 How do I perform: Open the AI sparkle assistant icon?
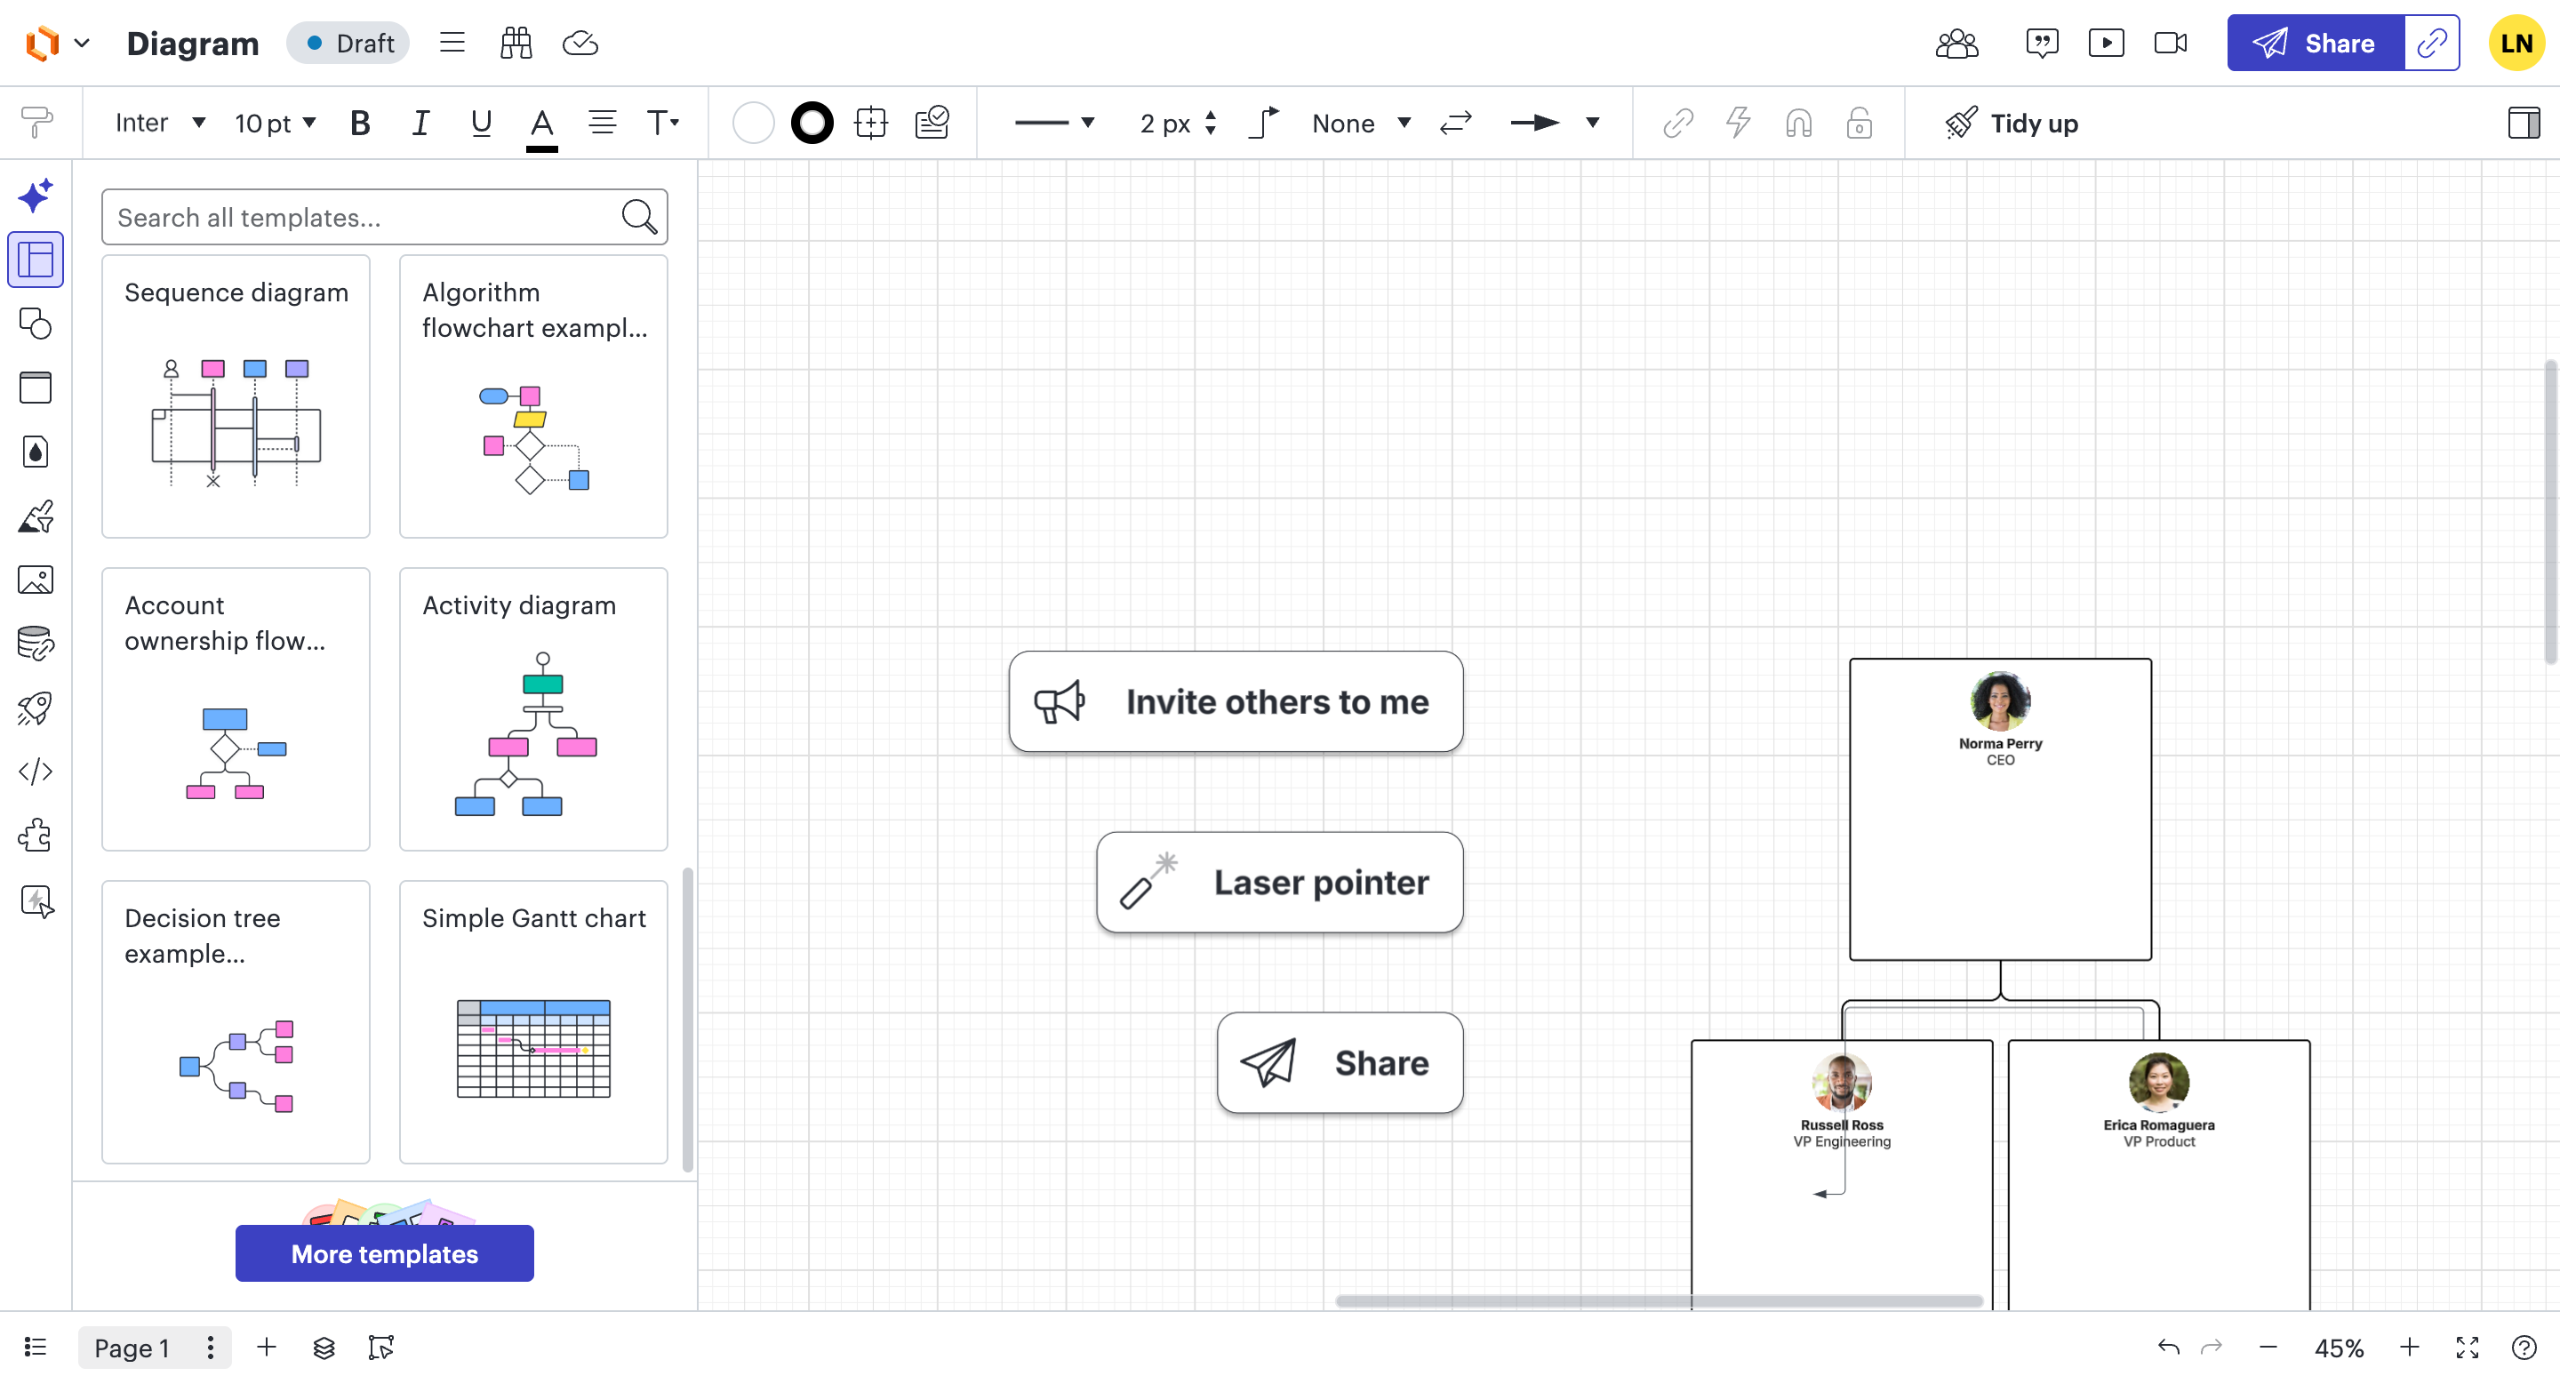point(35,196)
